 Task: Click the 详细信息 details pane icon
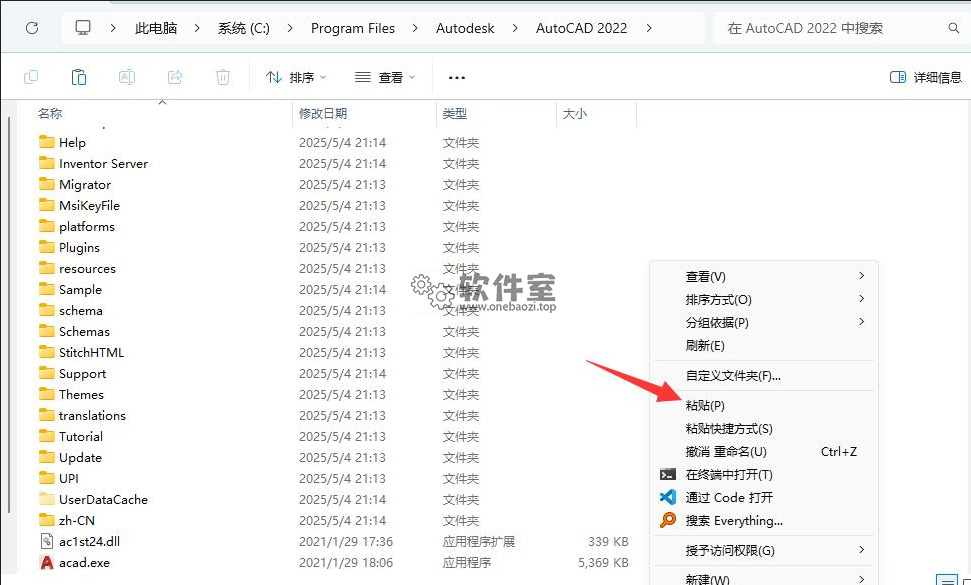tap(898, 77)
